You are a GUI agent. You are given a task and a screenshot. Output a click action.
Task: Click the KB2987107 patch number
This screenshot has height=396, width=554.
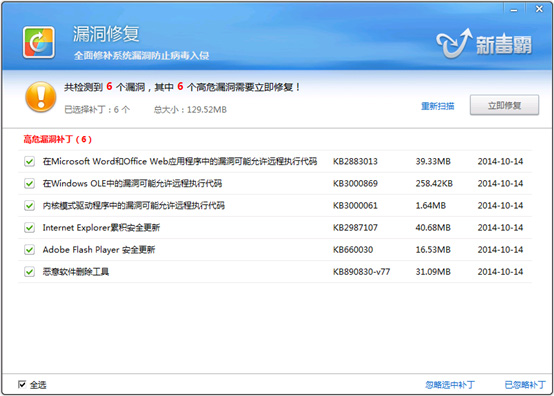pos(355,228)
